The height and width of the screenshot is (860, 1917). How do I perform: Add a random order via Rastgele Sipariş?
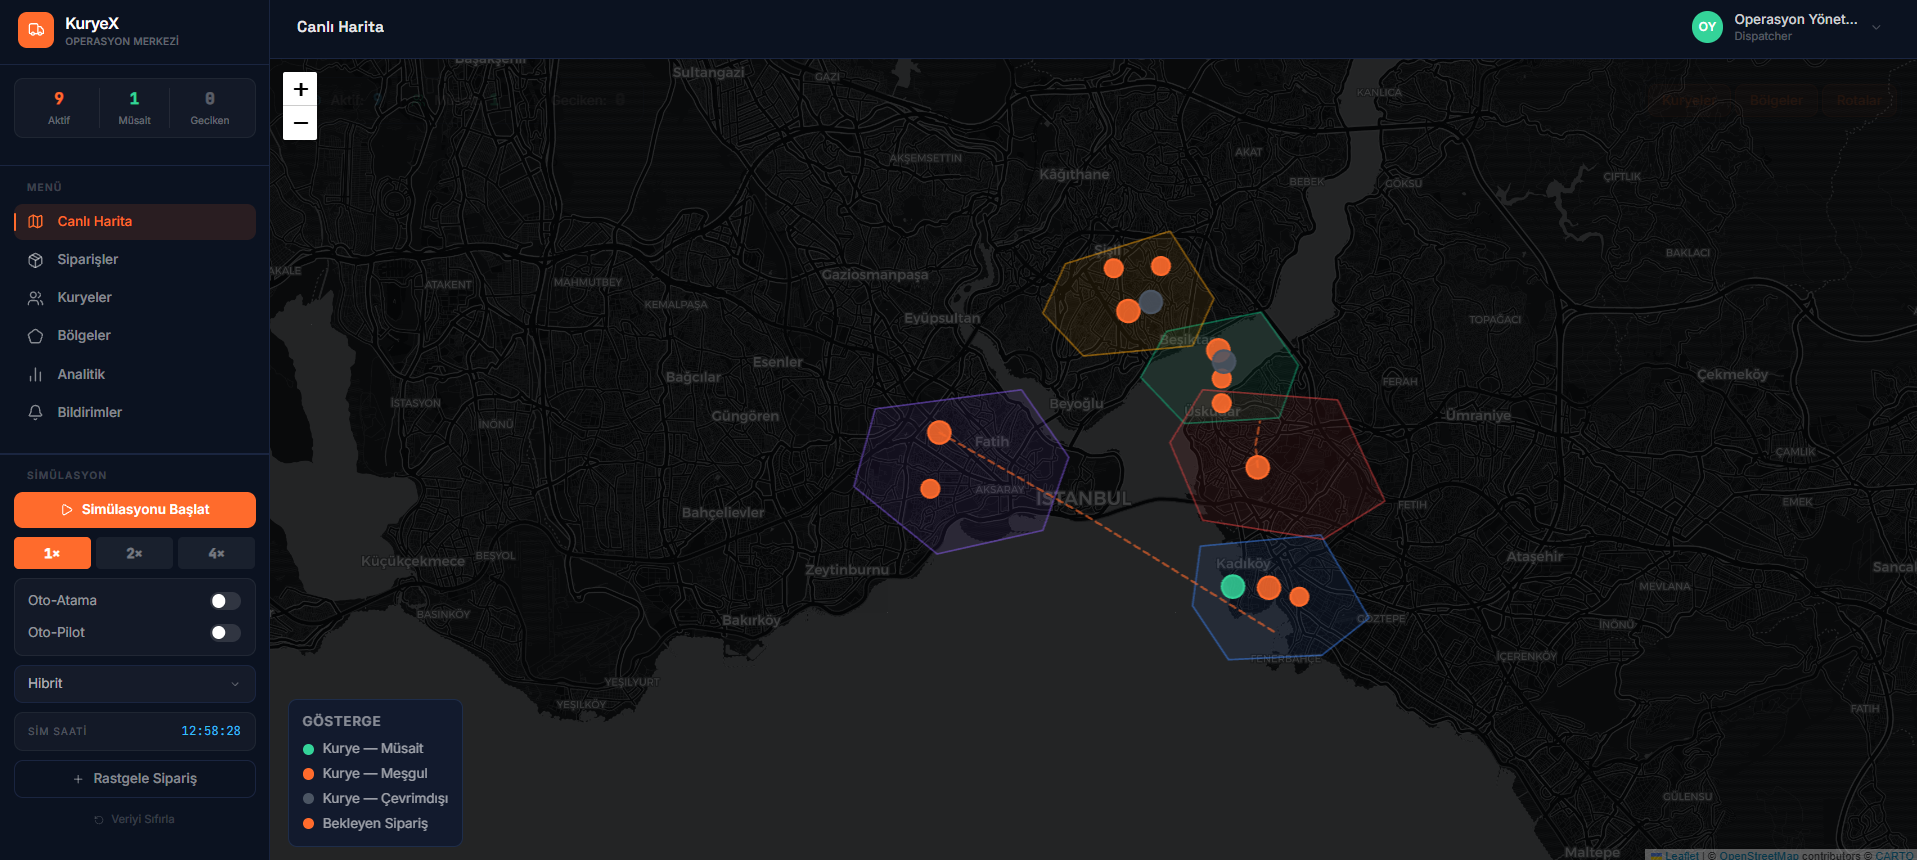(135, 779)
